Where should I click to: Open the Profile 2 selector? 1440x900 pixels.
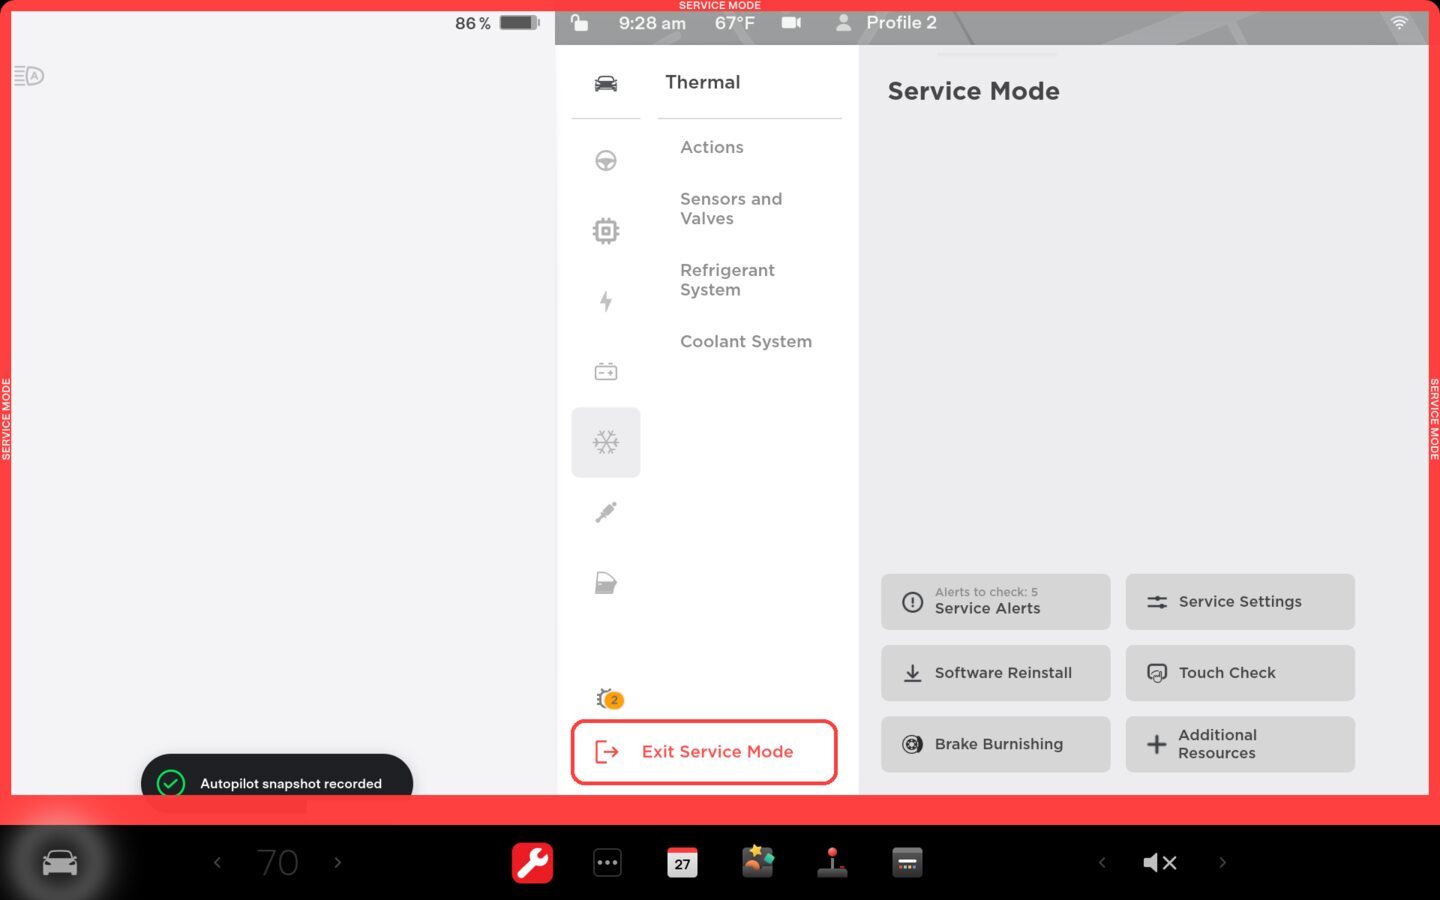(x=886, y=23)
